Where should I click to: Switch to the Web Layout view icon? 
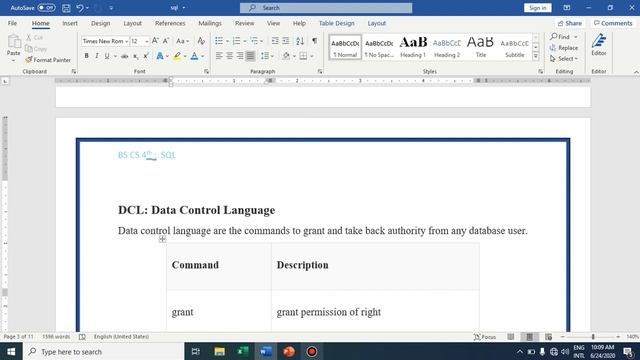click(x=548, y=337)
